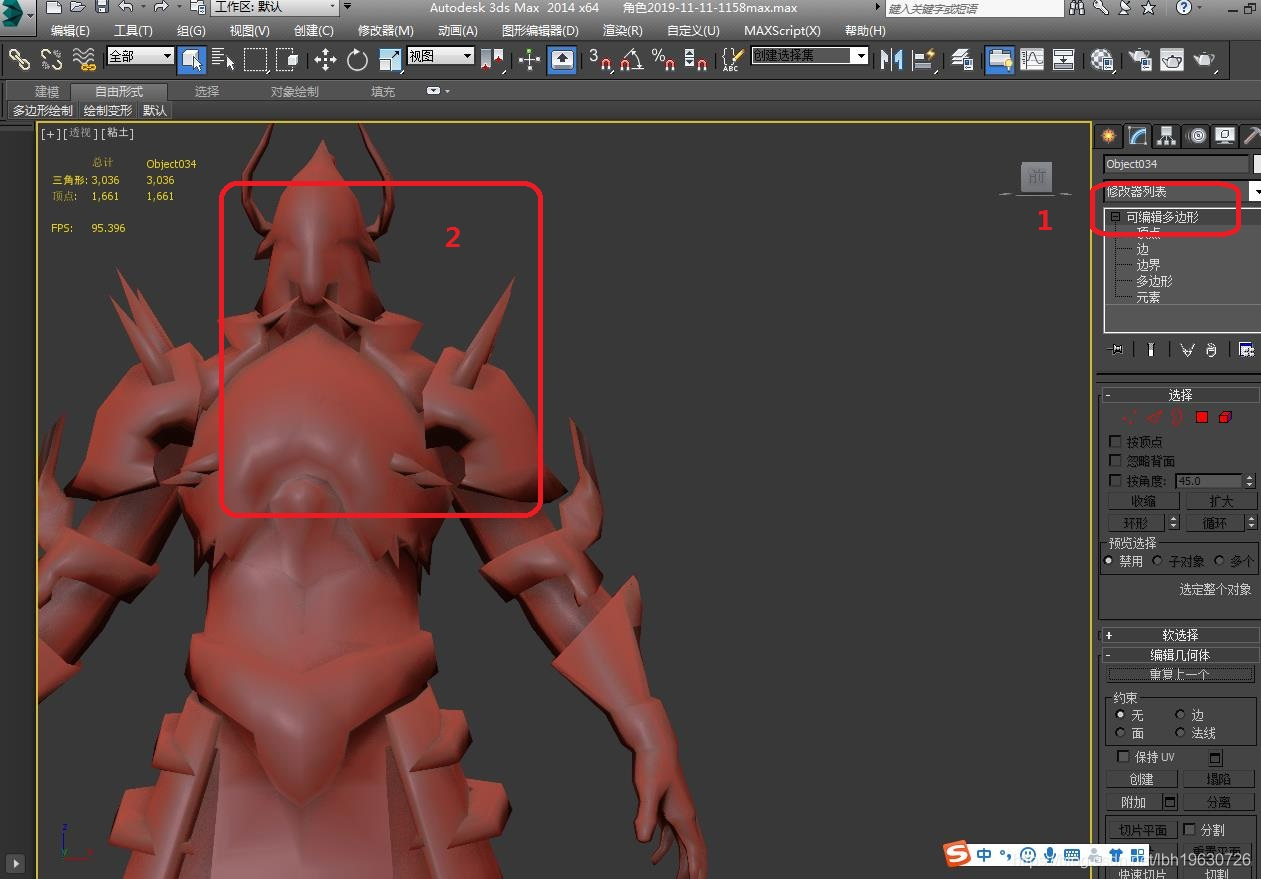Open the 创建选择集 dropdown
The height and width of the screenshot is (879, 1261).
859,56
